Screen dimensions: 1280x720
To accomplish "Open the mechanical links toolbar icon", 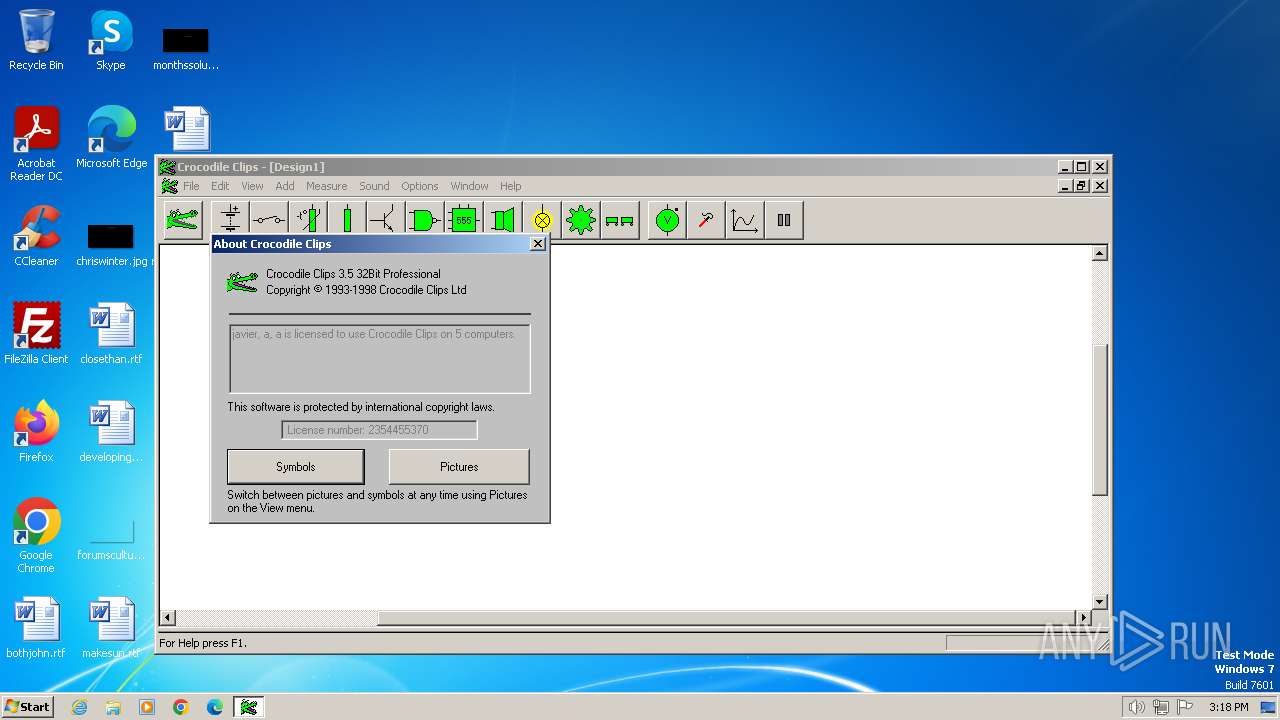I will coord(620,220).
